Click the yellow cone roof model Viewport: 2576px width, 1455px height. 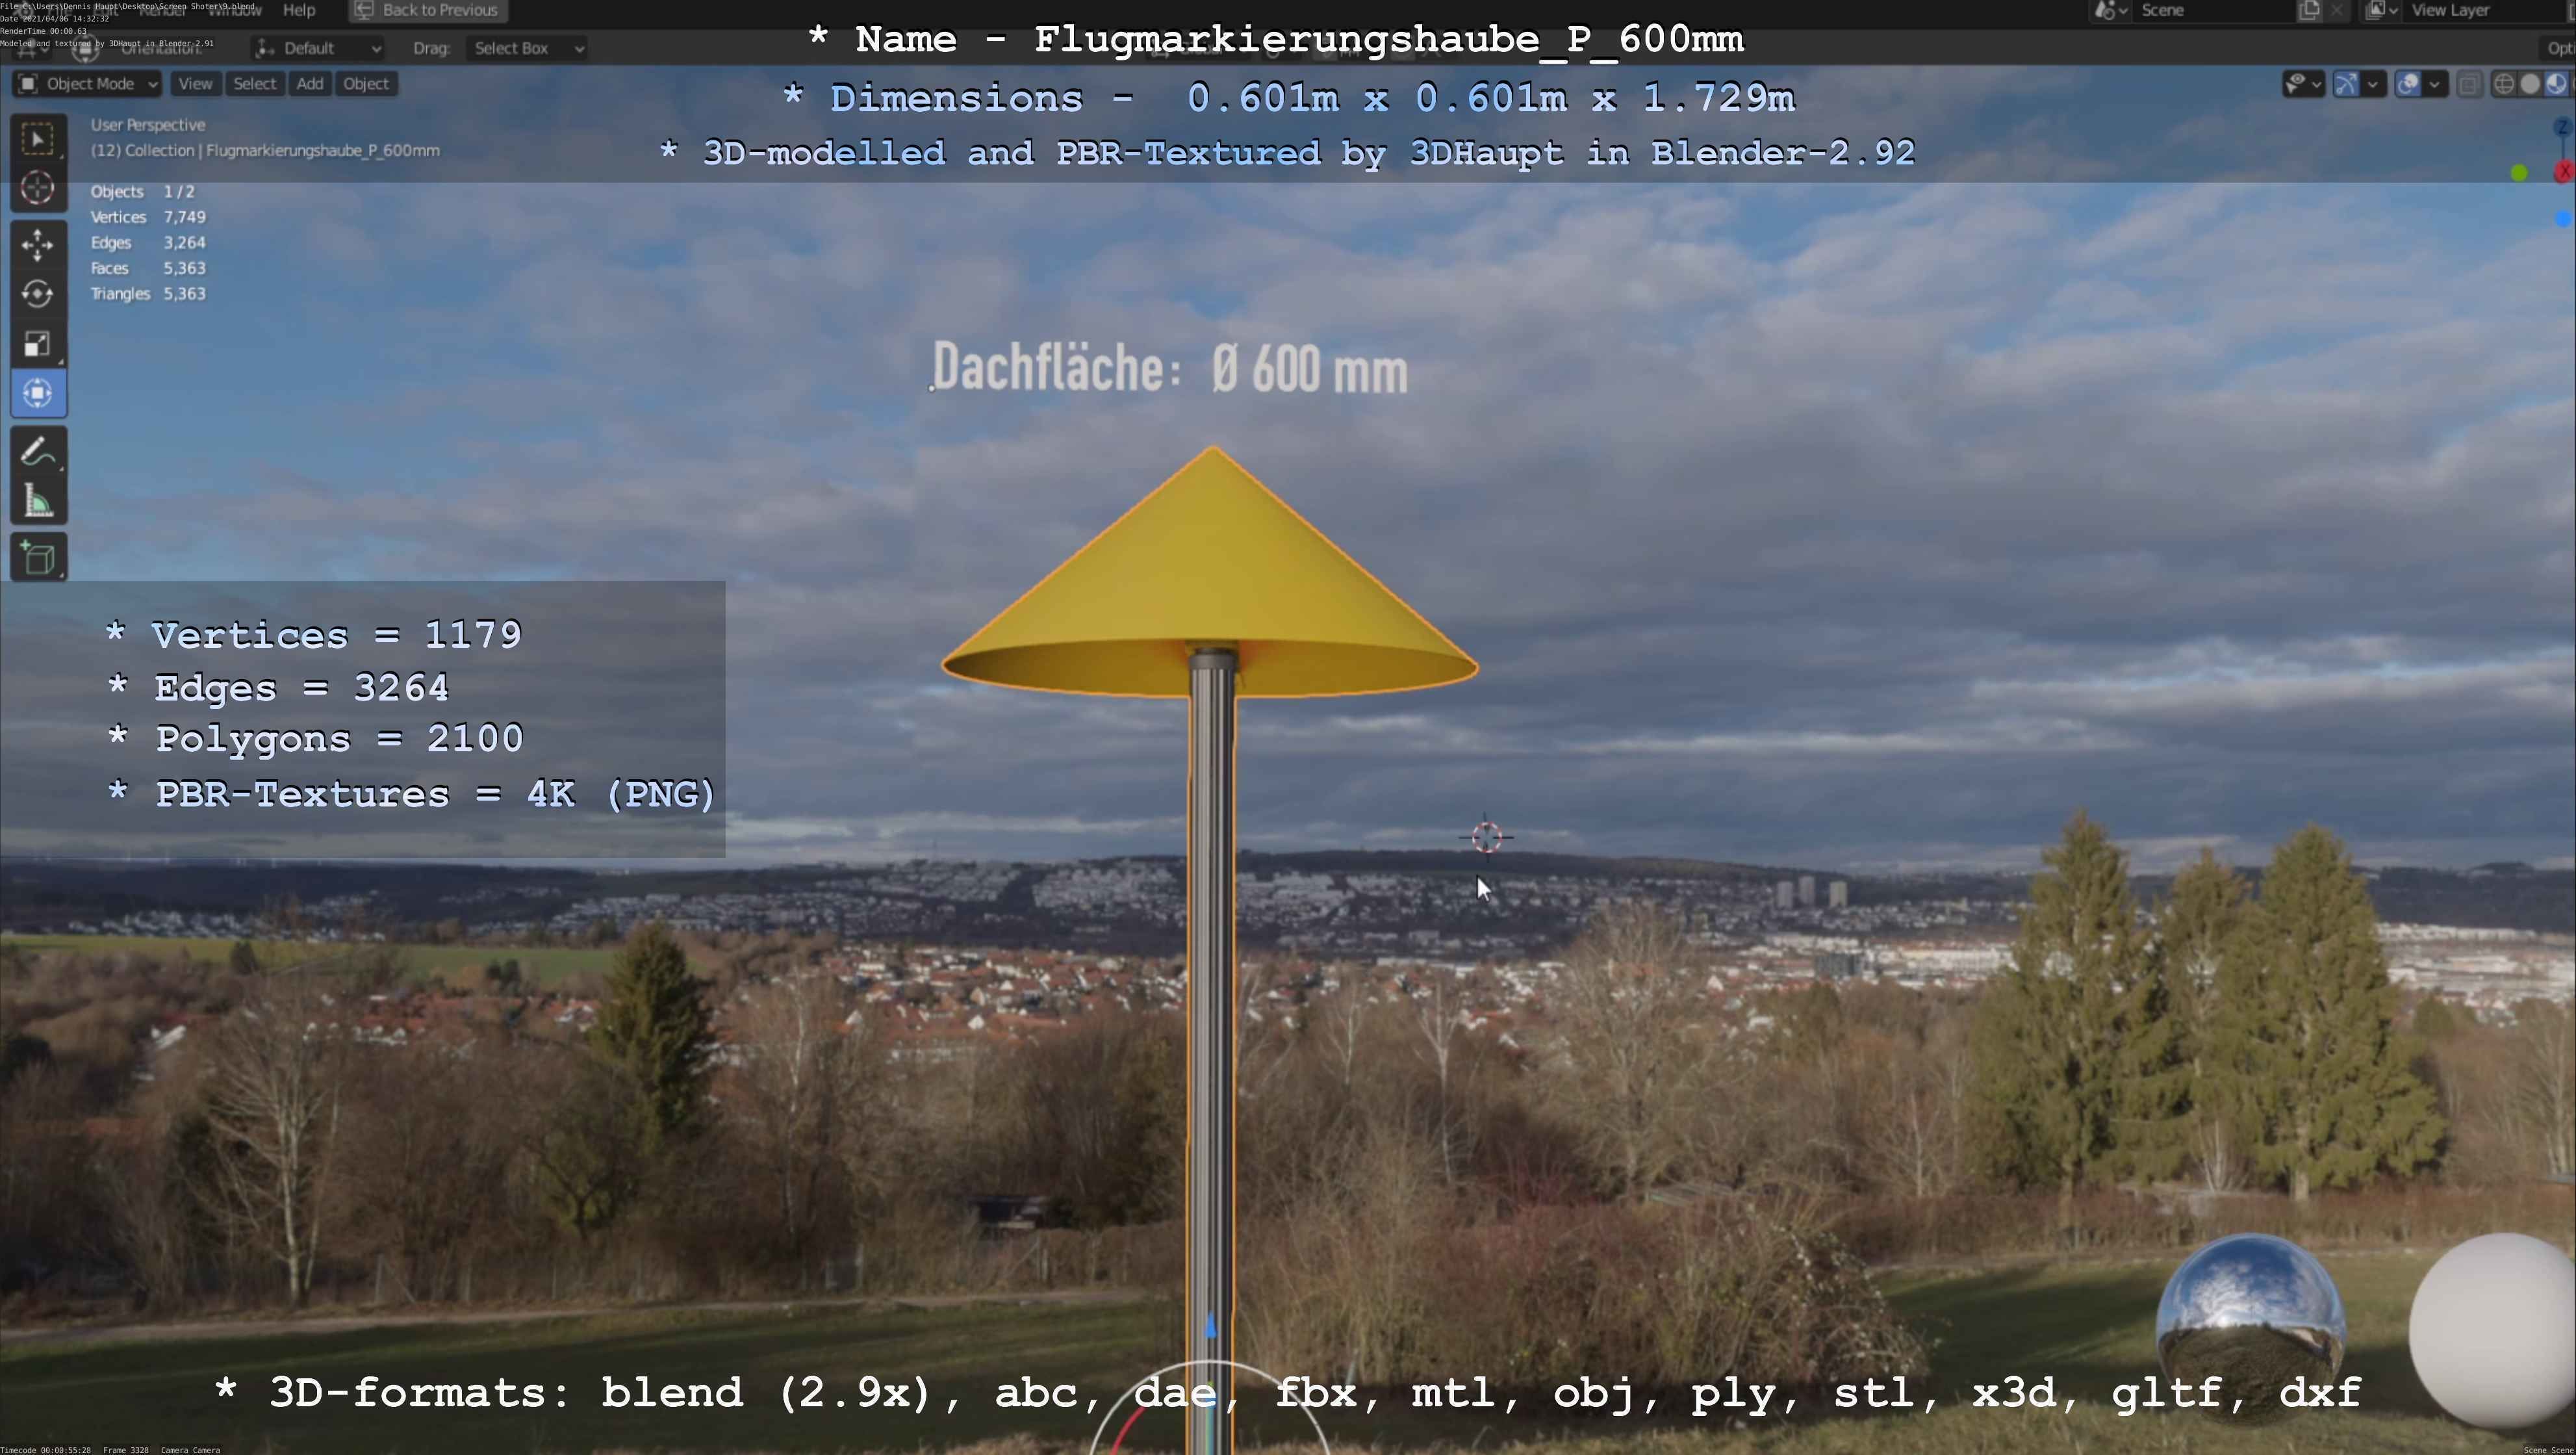[x=1210, y=570]
